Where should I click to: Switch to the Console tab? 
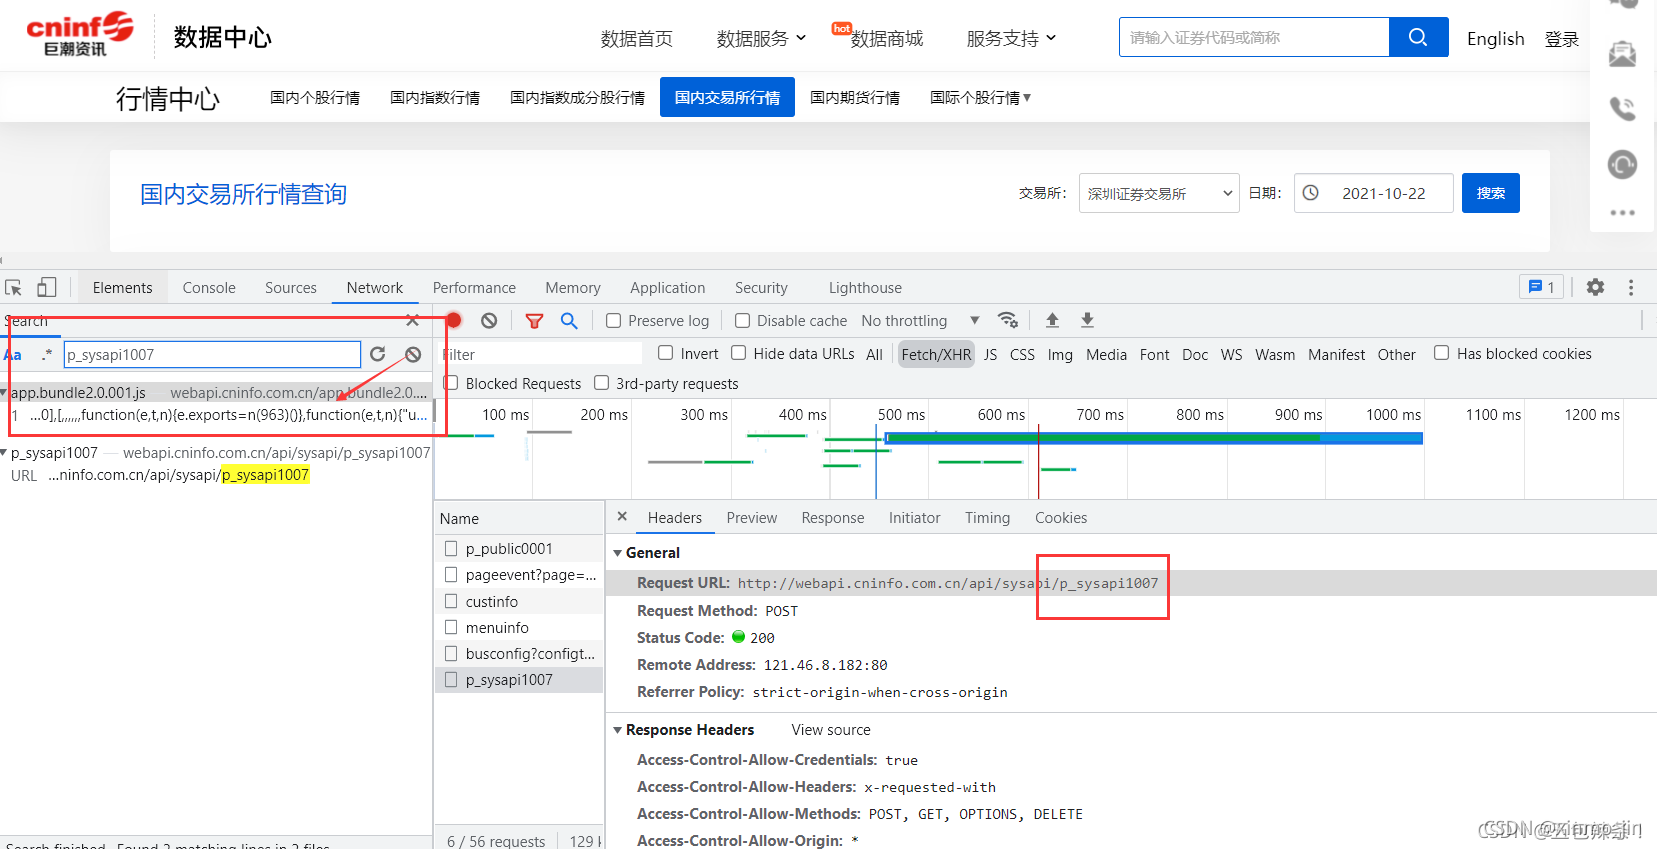point(209,287)
